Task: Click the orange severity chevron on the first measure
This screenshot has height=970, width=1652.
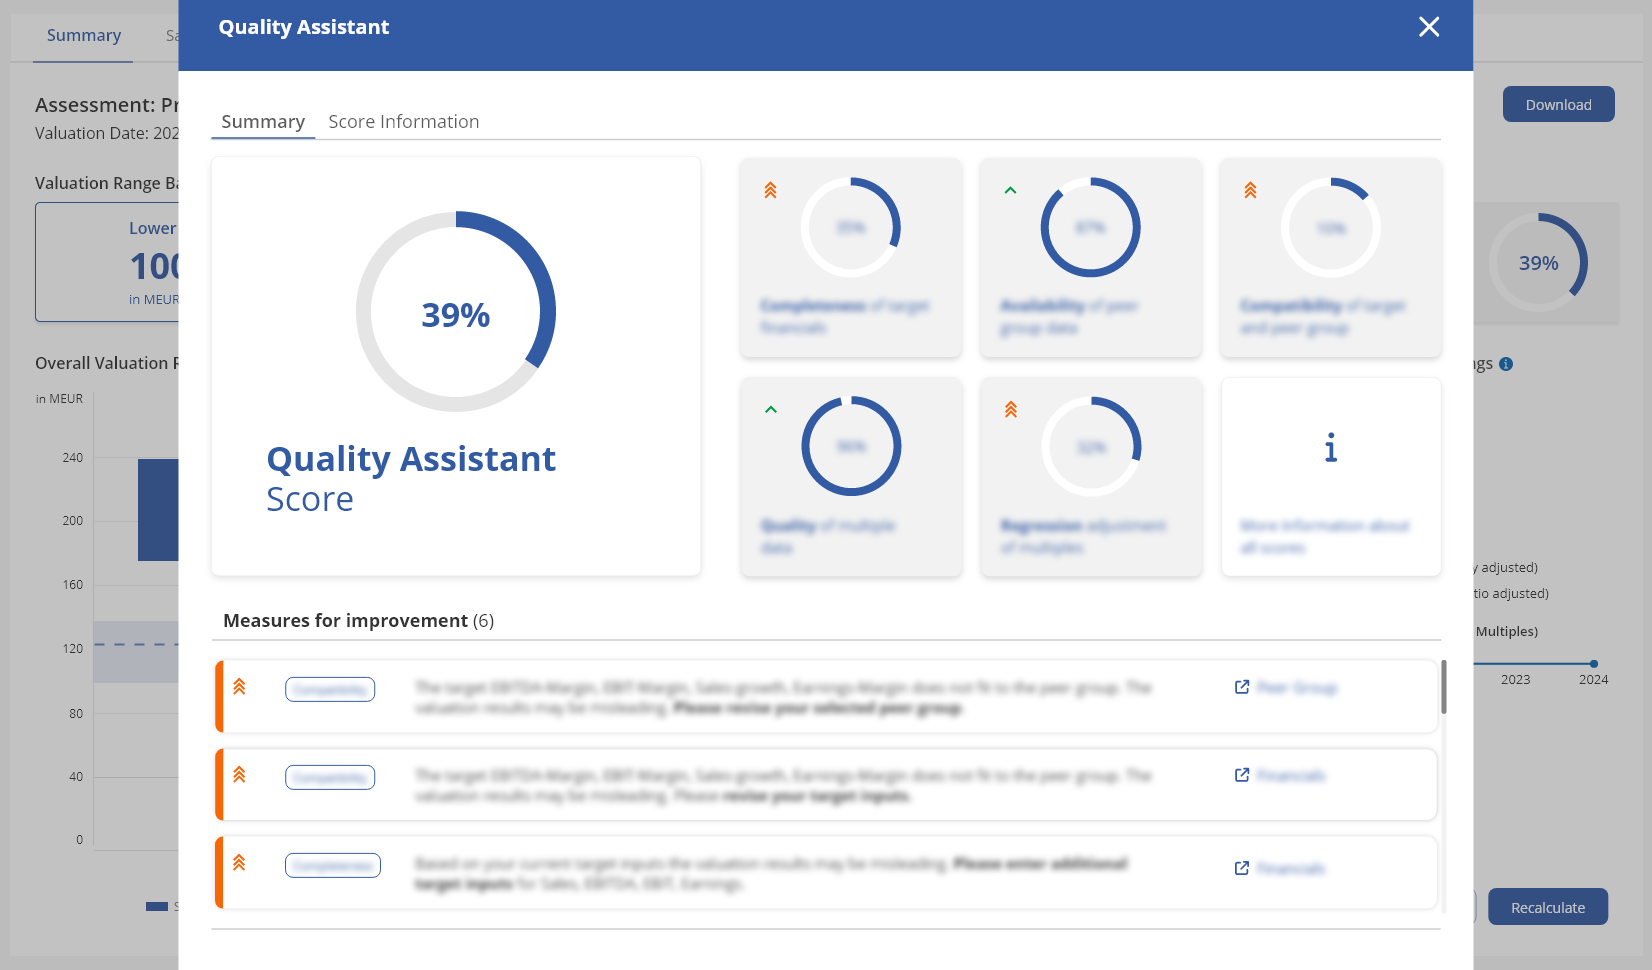Action: (x=239, y=688)
